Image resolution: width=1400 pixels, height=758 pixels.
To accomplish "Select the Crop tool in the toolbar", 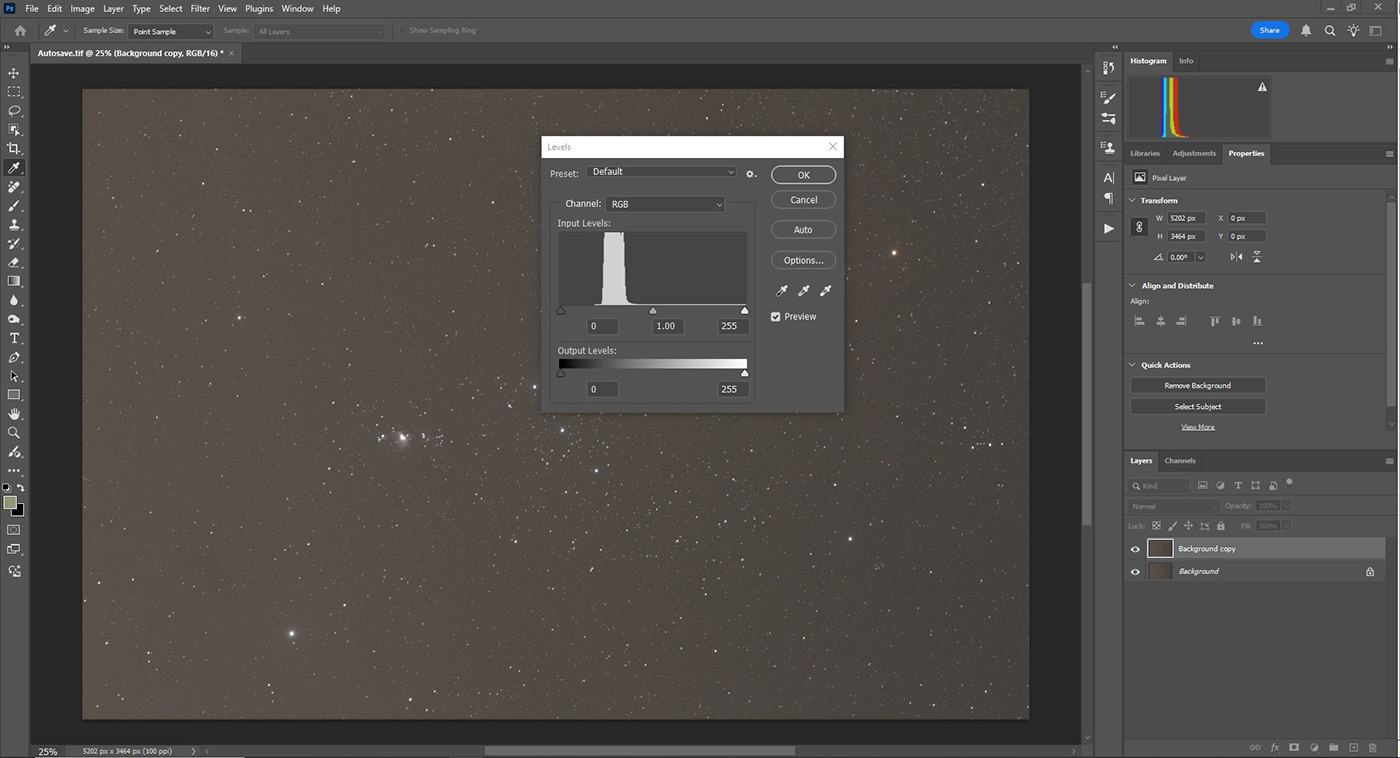I will 14,148.
